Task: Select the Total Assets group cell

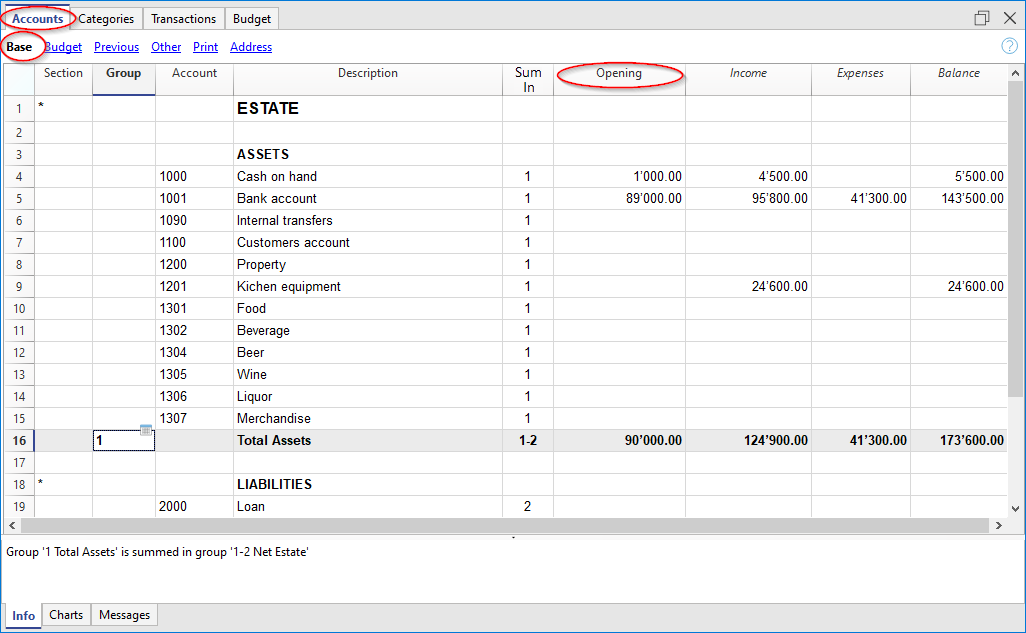Action: (122, 439)
